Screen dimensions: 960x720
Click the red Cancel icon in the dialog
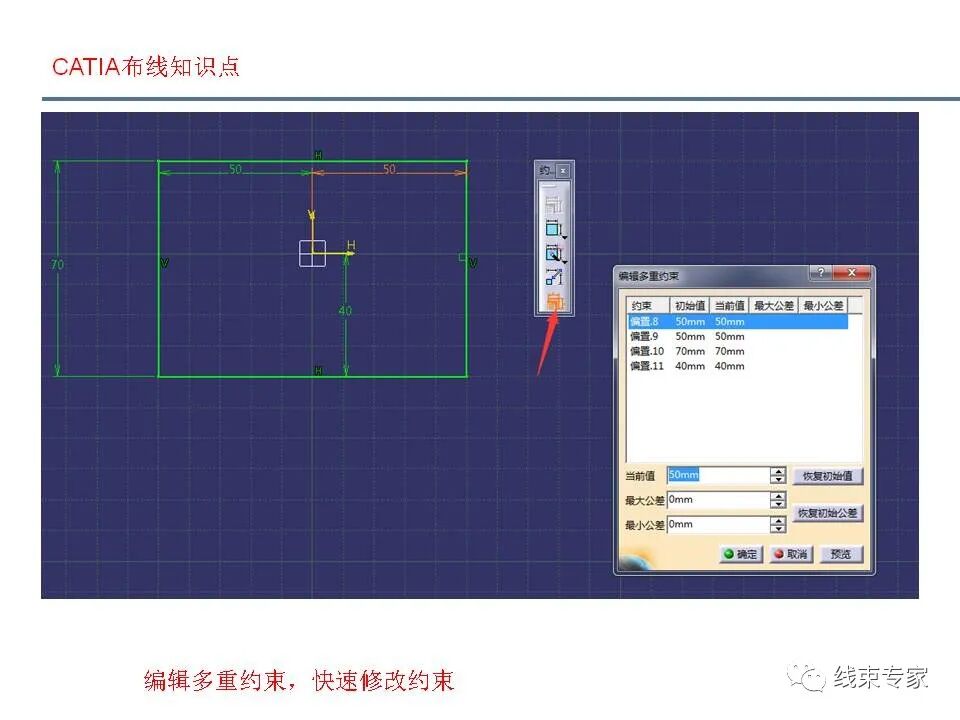tap(777, 553)
